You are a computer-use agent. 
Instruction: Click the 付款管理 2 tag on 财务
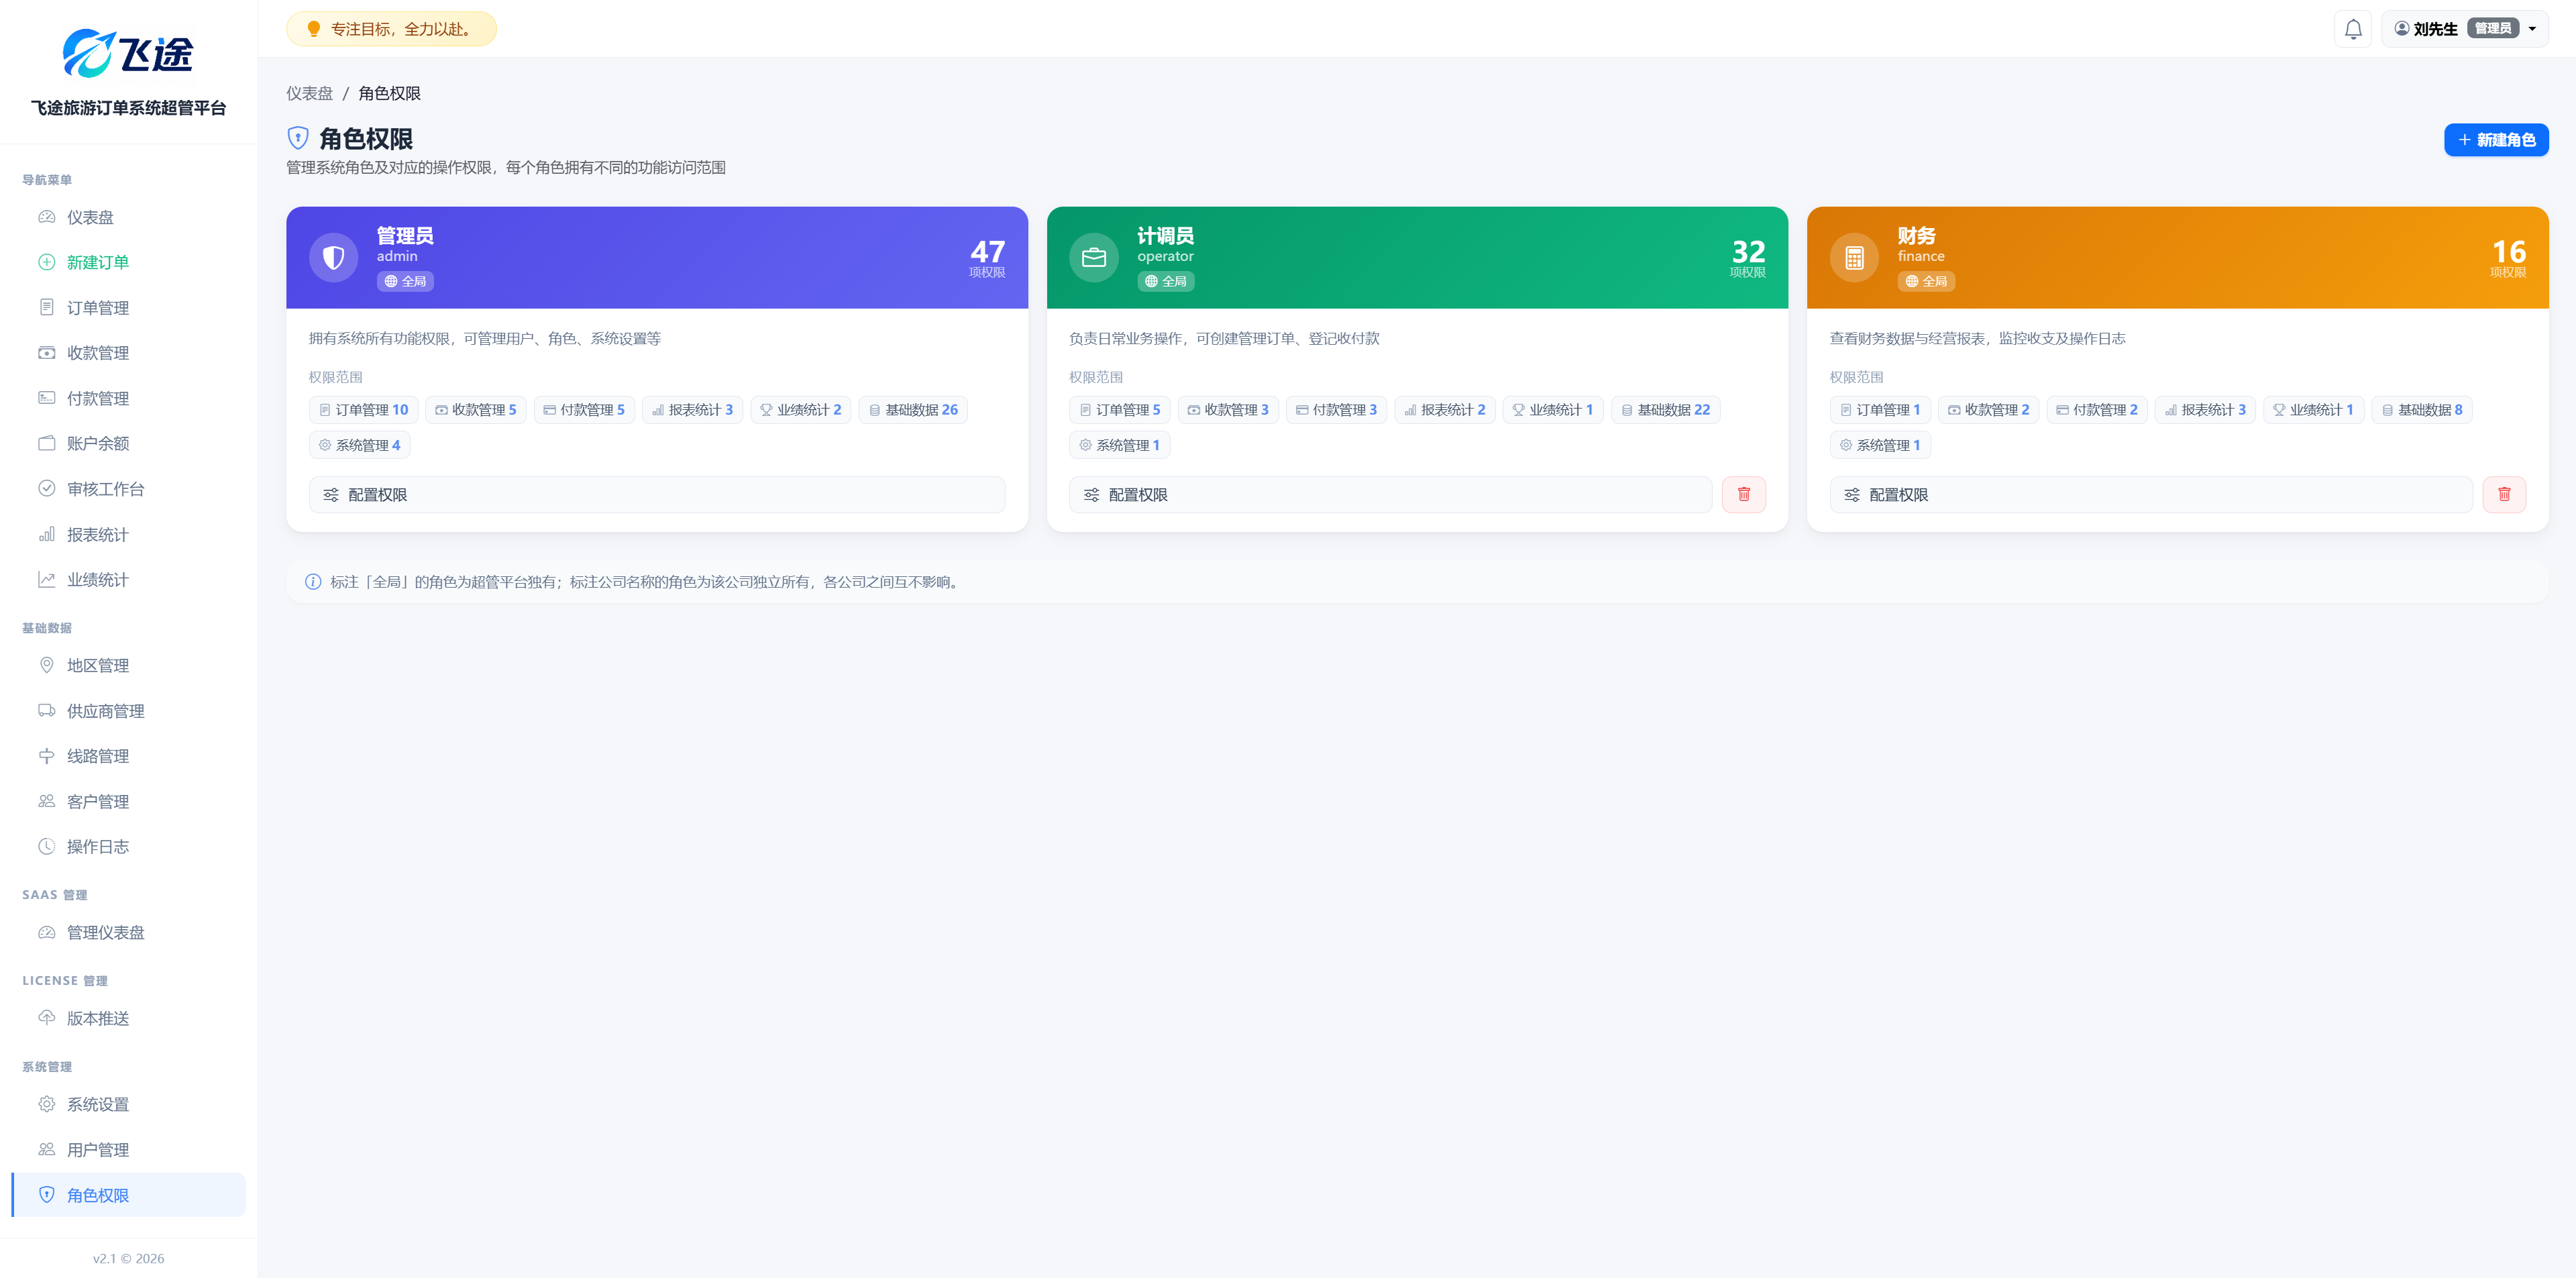pyautogui.click(x=2097, y=410)
